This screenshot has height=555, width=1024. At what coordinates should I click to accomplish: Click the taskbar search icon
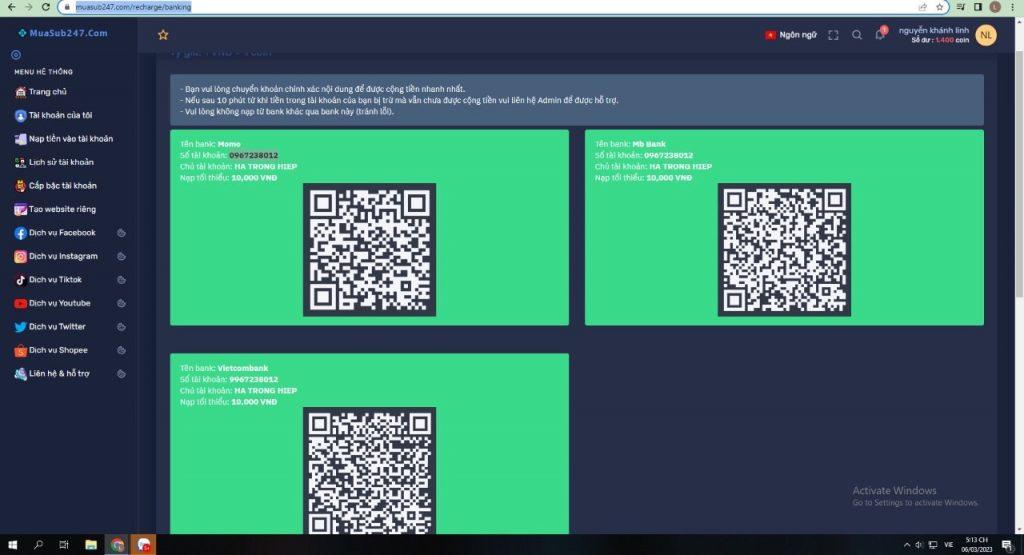[x=39, y=545]
